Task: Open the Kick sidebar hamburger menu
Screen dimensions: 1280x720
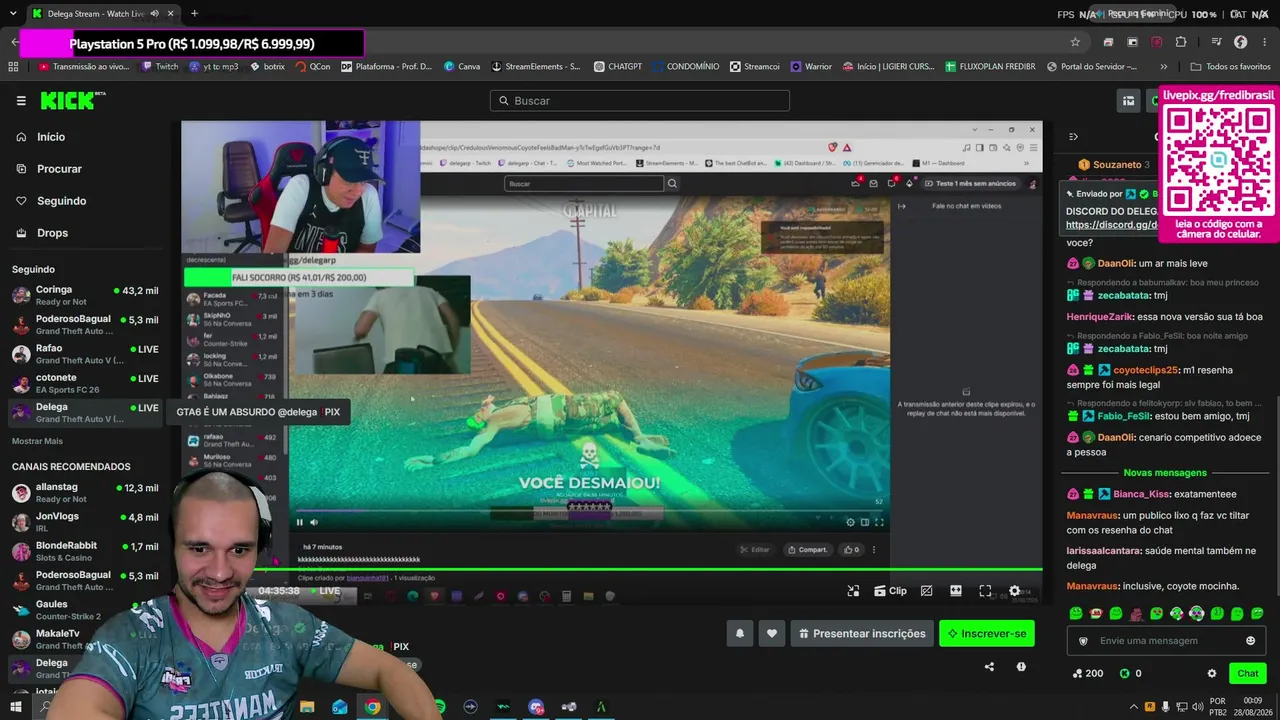Action: [21, 101]
